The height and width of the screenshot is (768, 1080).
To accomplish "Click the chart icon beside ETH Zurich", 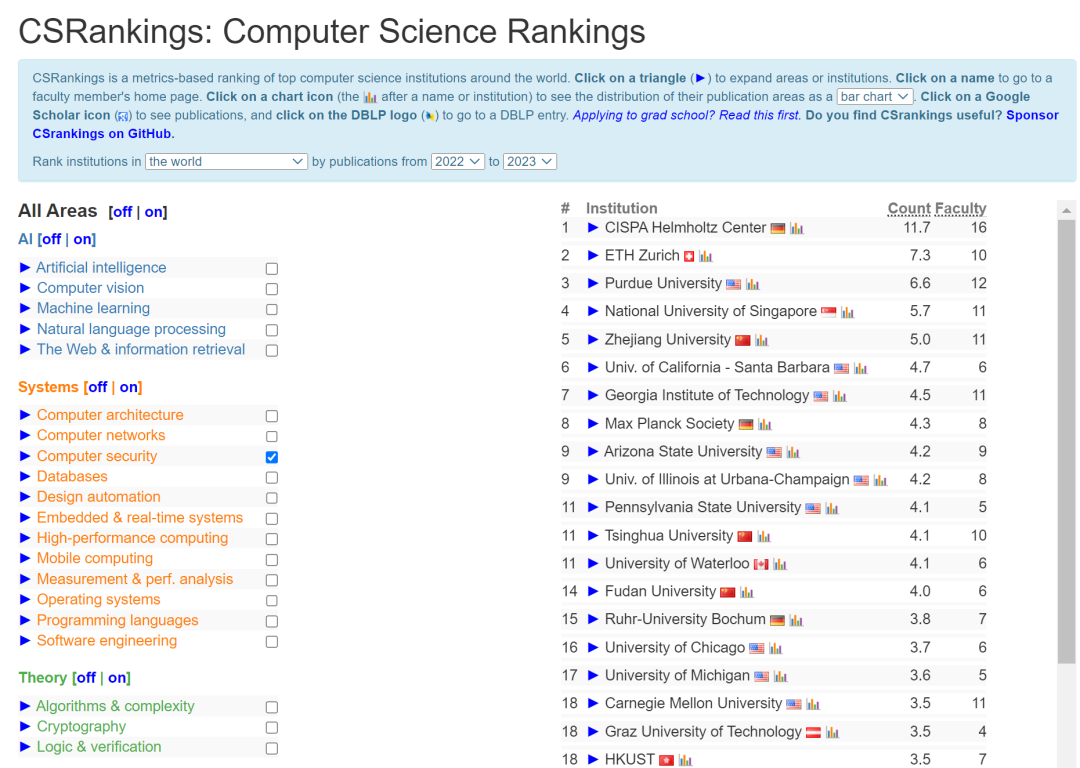I will coord(706,255).
